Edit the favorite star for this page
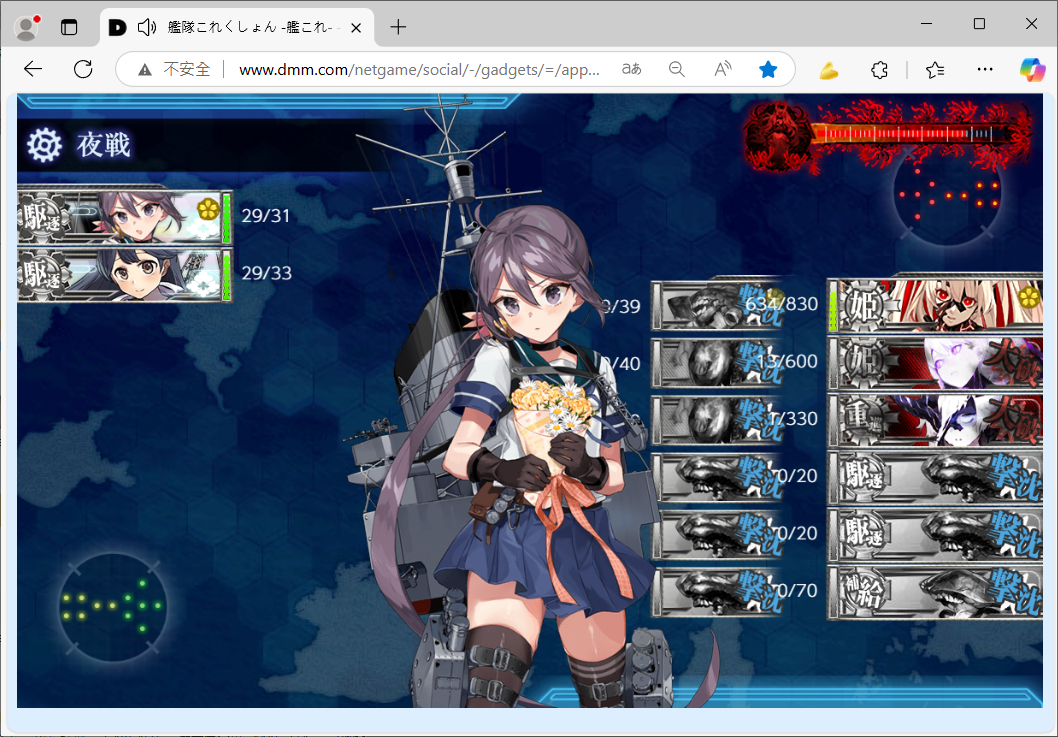This screenshot has height=737, width=1058. tap(768, 69)
